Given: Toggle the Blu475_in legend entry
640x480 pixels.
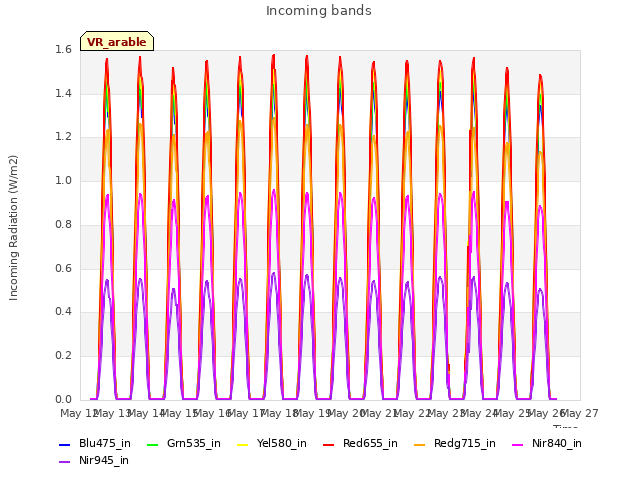Looking at the screenshot, I should coord(95,444).
